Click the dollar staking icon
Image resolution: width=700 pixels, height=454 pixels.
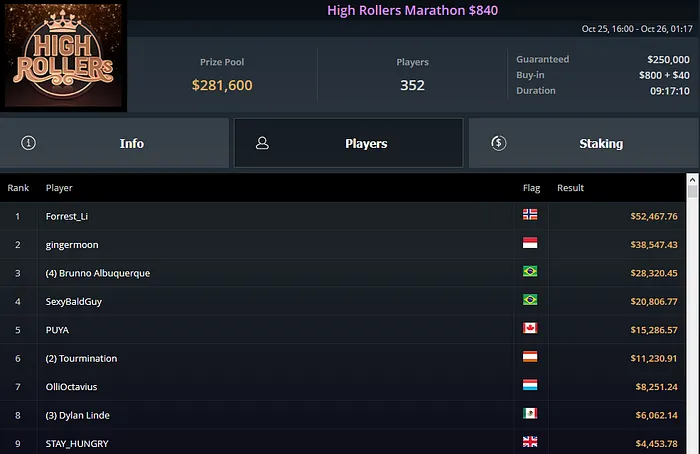[499, 143]
